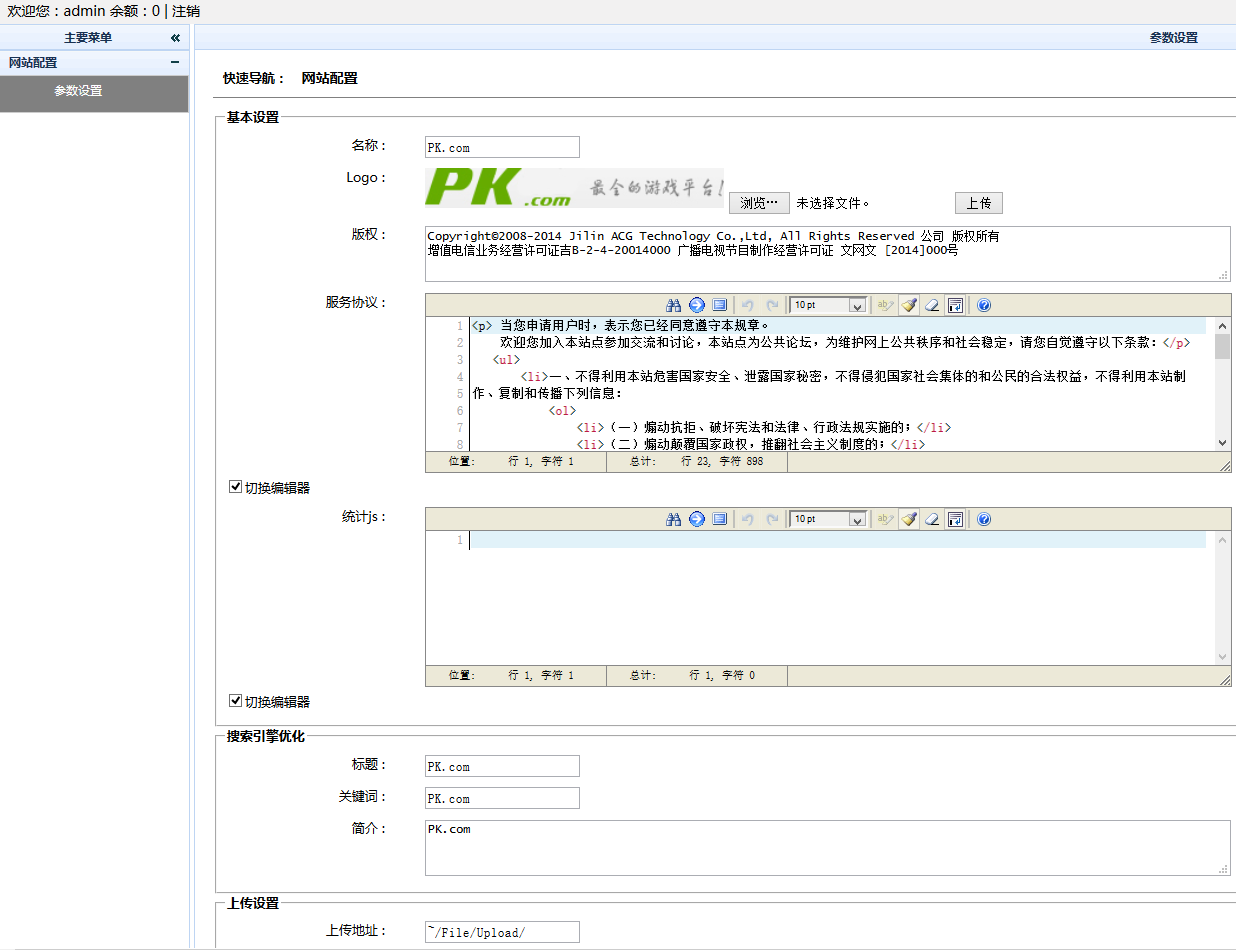Viewport: 1236px width, 950px height.
Task: Click the PK.com logo image
Action: [574, 187]
